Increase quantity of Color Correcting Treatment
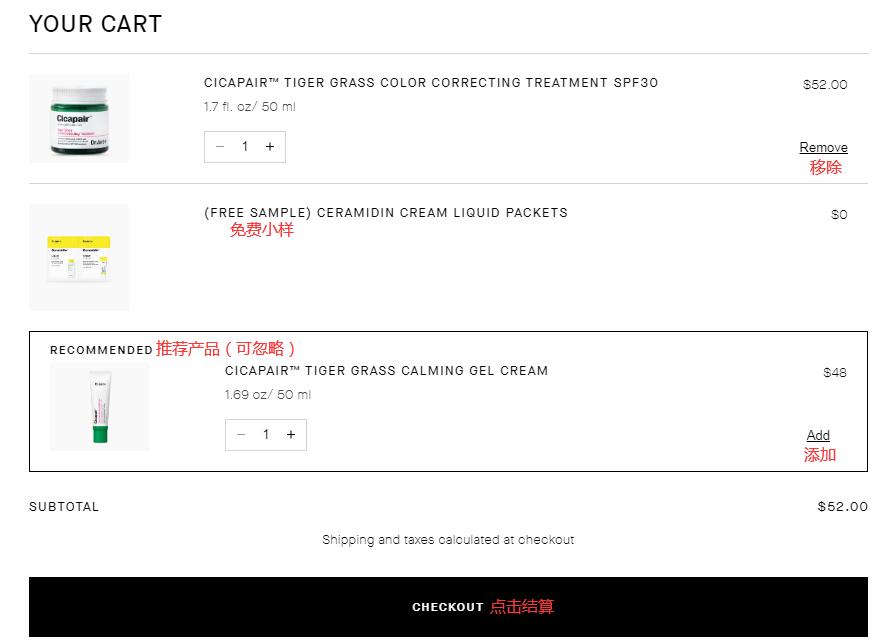 270,147
